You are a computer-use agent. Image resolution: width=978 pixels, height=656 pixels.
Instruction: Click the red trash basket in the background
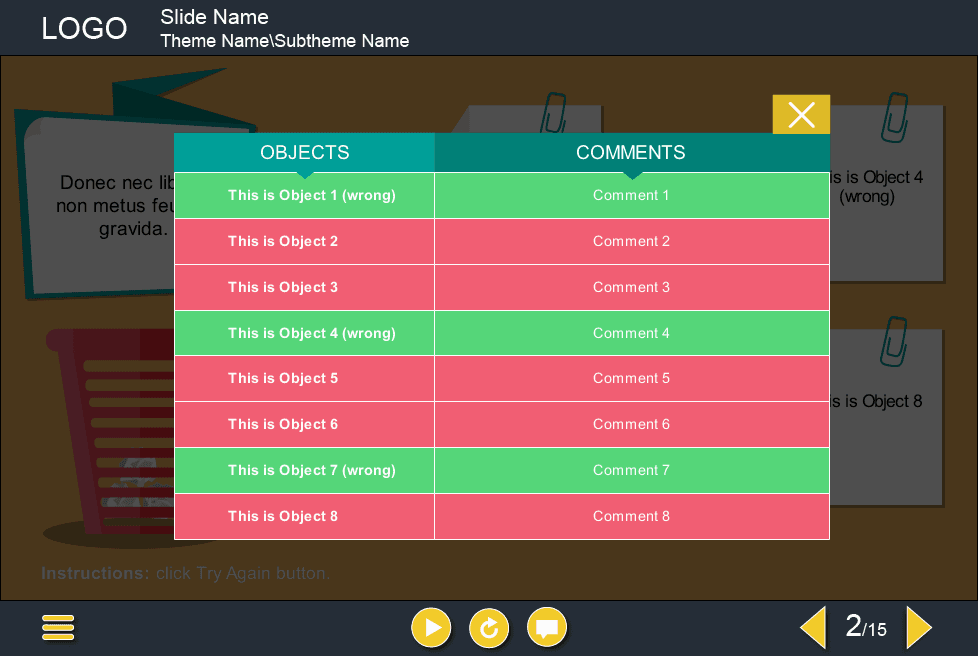(108, 440)
